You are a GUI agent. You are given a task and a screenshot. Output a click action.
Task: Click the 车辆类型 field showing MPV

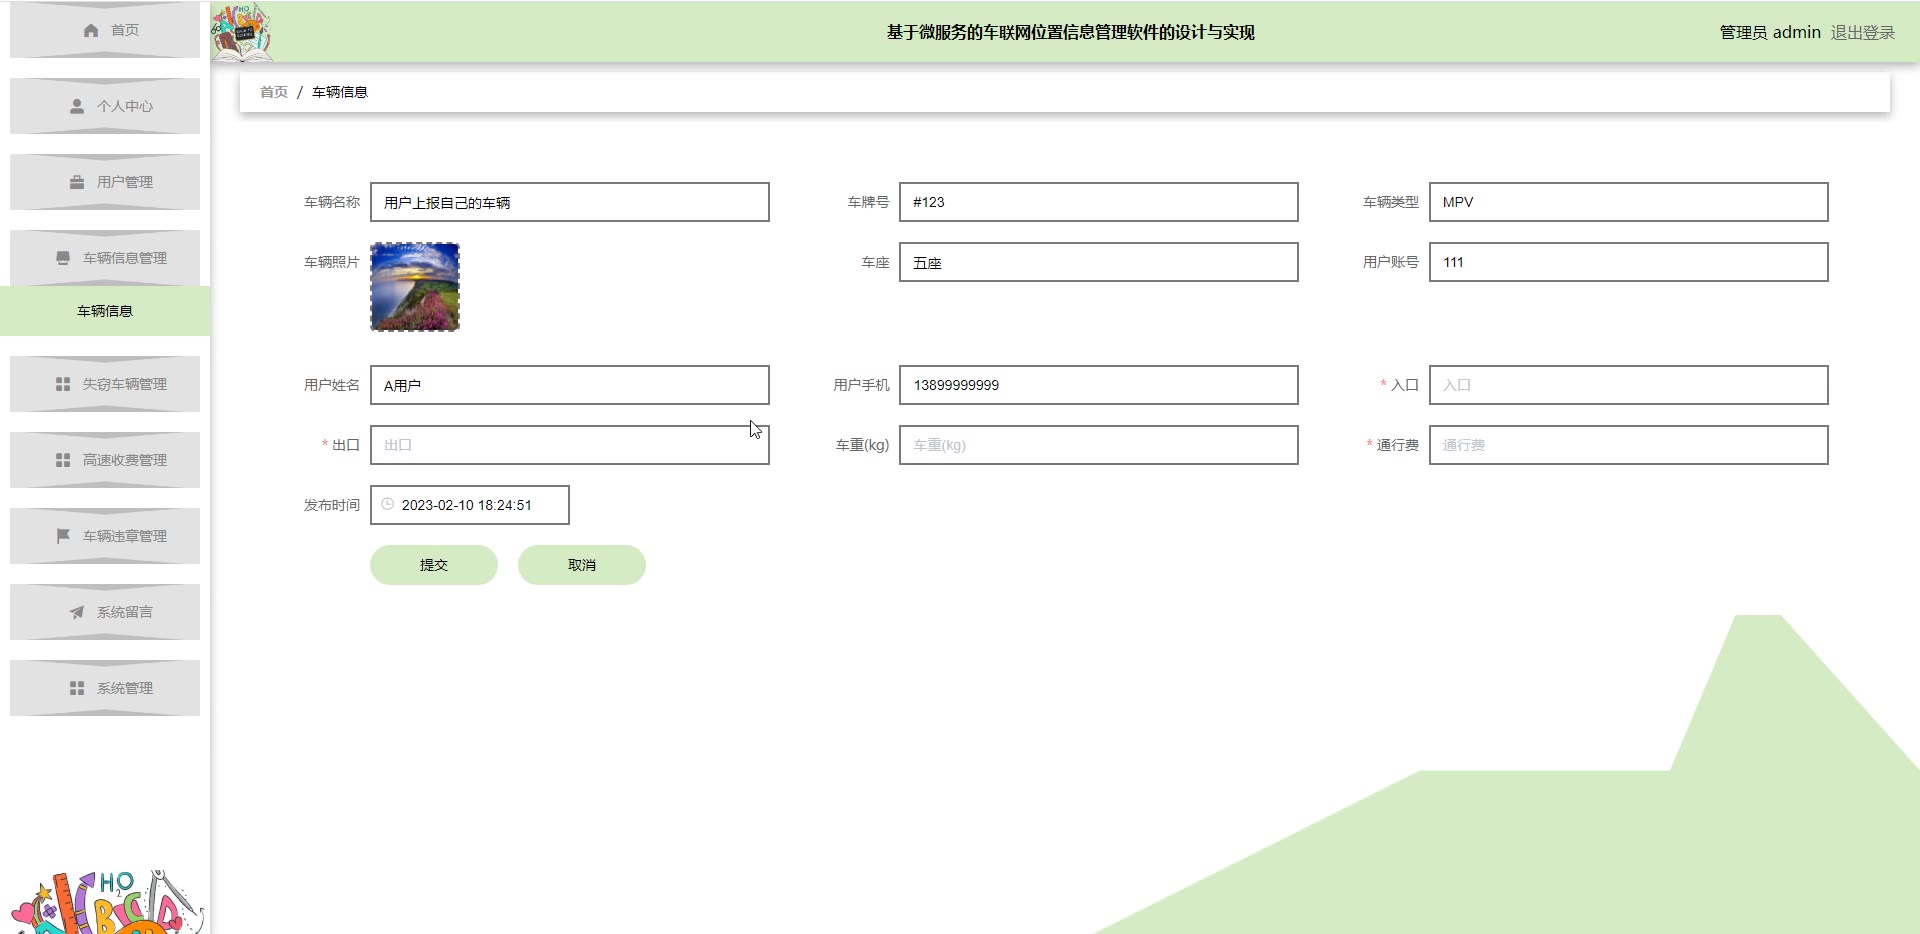click(x=1629, y=202)
